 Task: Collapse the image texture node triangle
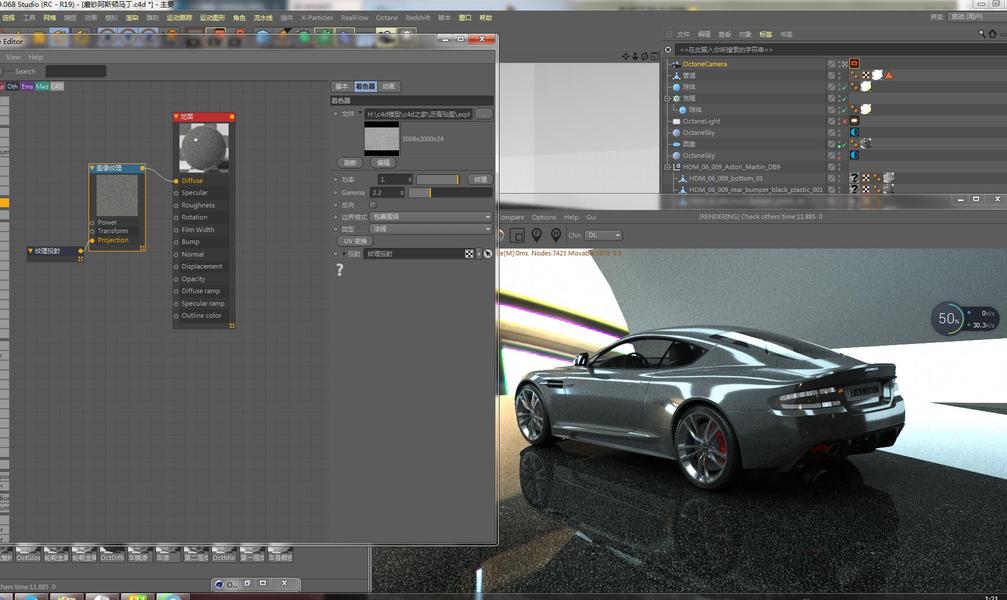click(92, 168)
